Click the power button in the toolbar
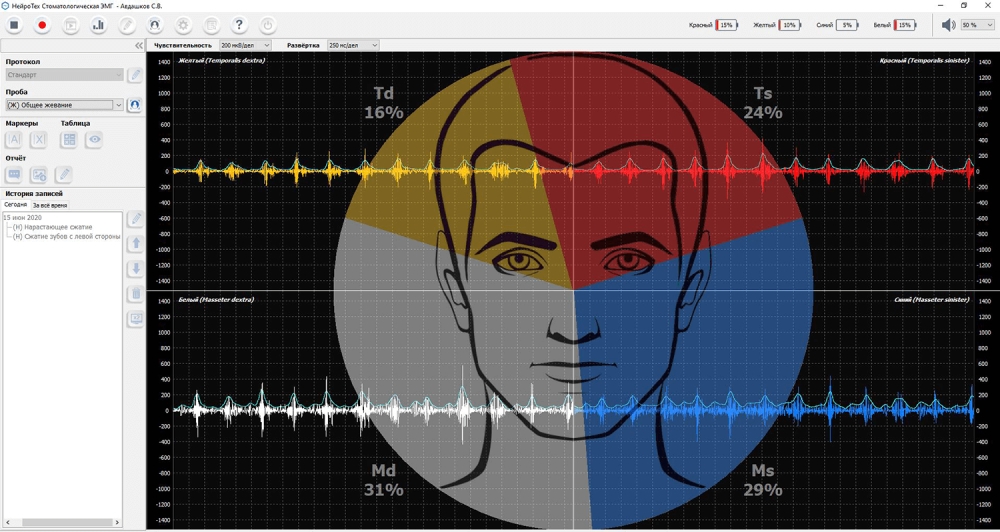Viewport: 1000px width, 532px height. (x=267, y=25)
